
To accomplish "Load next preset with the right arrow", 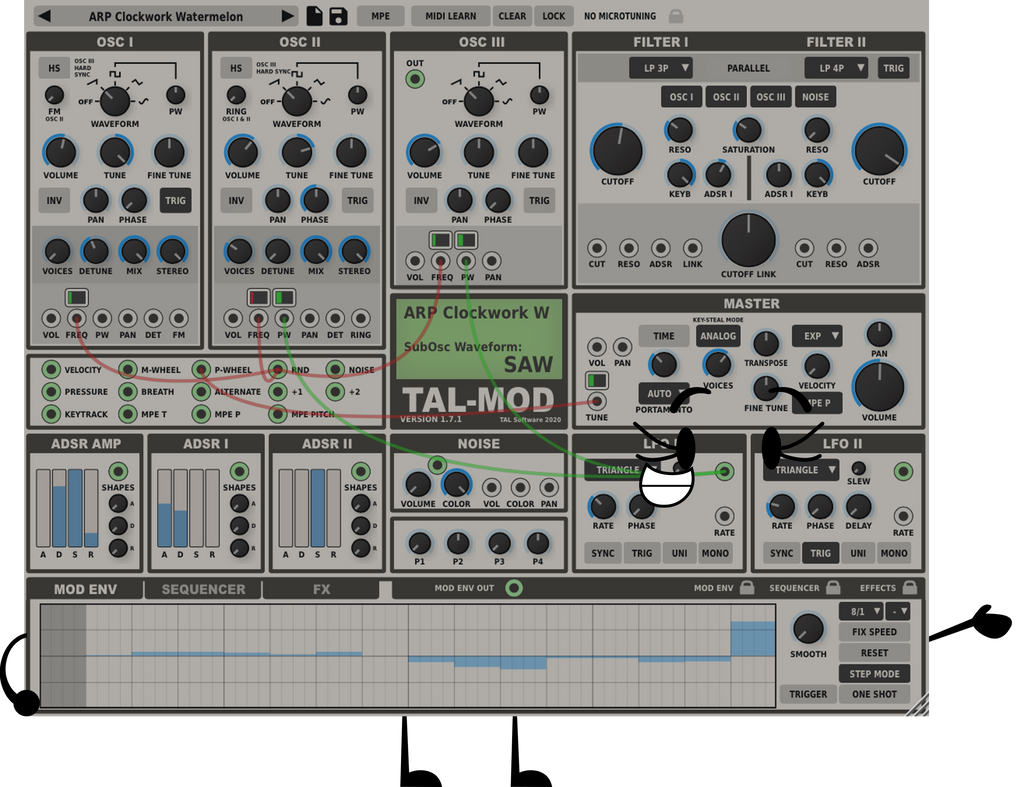I will pyautogui.click(x=289, y=16).
